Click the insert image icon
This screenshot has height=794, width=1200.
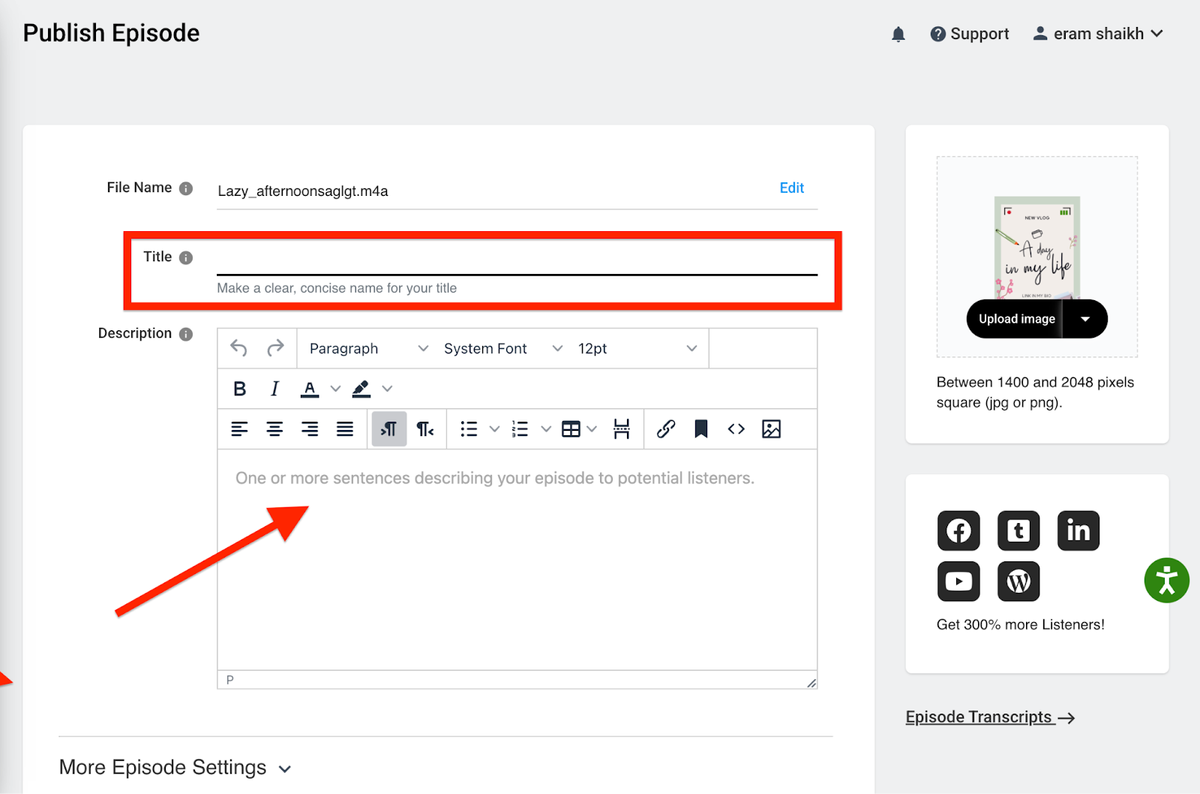771,429
